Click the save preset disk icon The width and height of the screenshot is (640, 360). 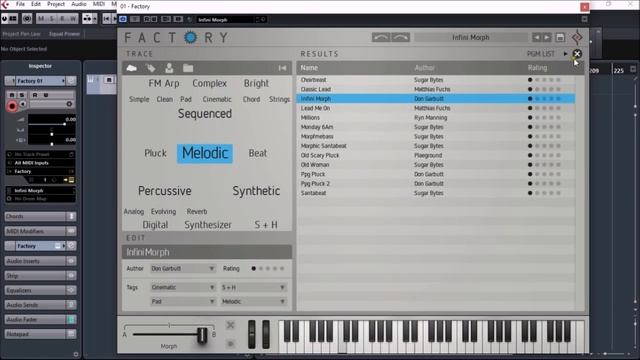click(x=560, y=38)
